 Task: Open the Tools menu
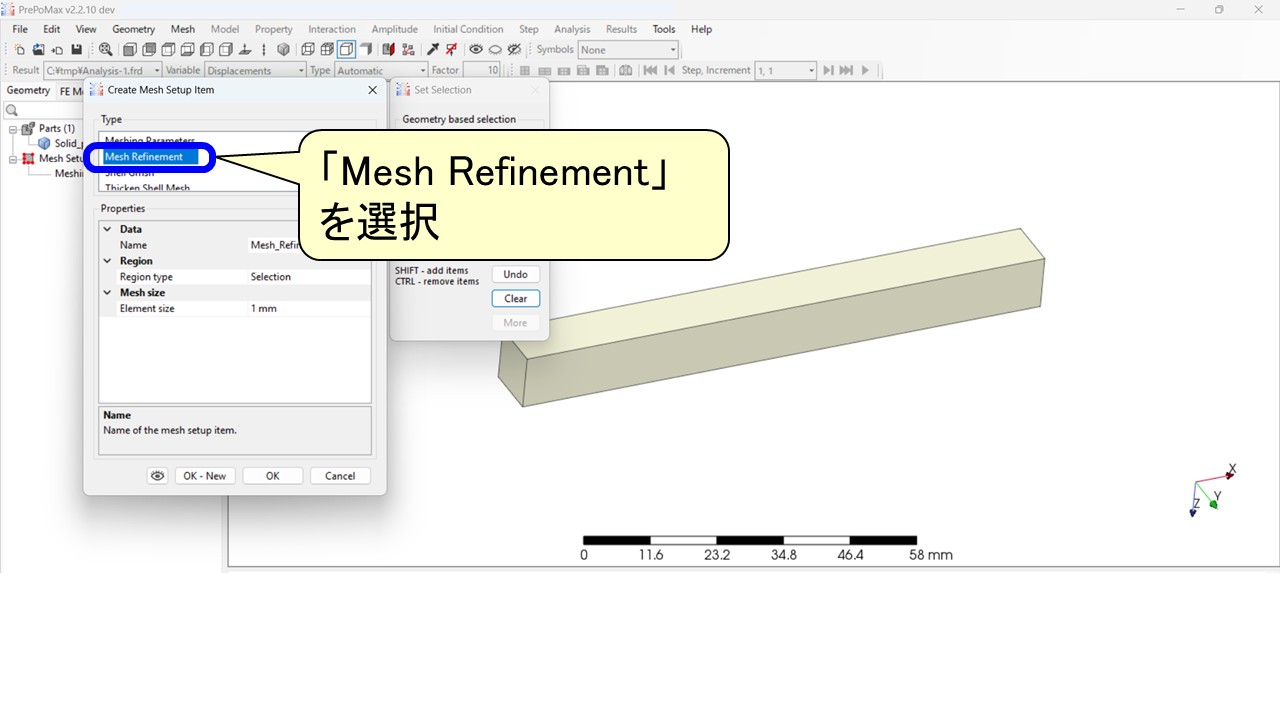pos(664,29)
